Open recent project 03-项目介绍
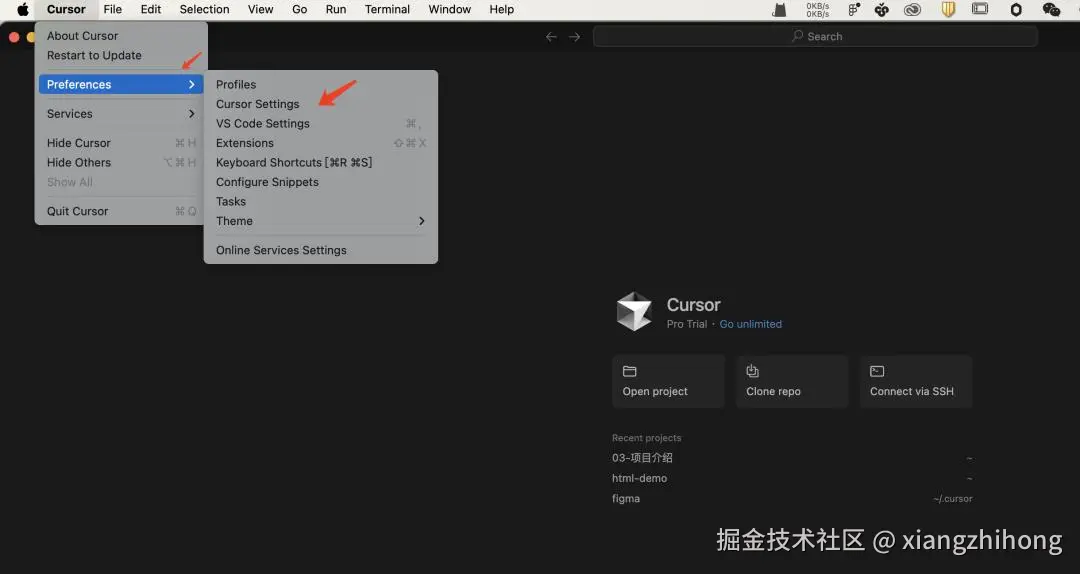The height and width of the screenshot is (574, 1080). click(x=792, y=458)
